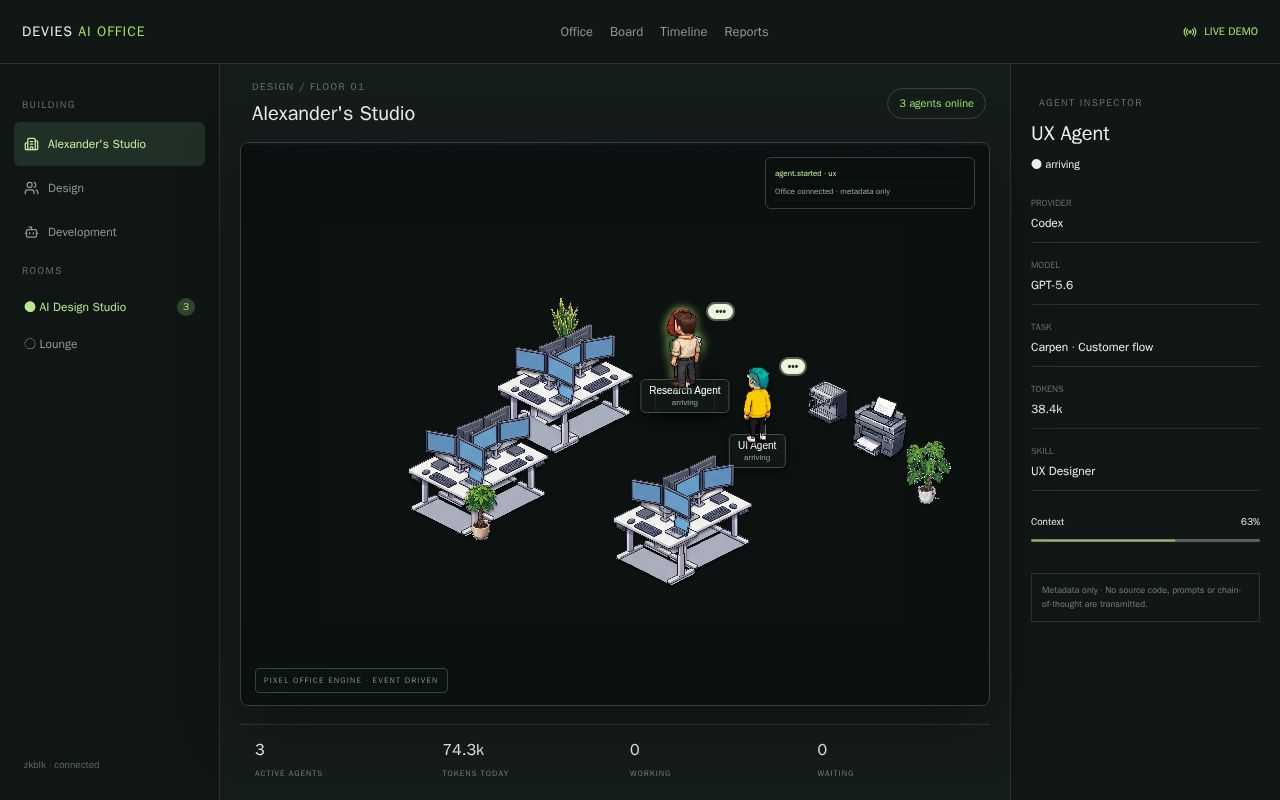Click the printer in the office scene

click(880, 427)
